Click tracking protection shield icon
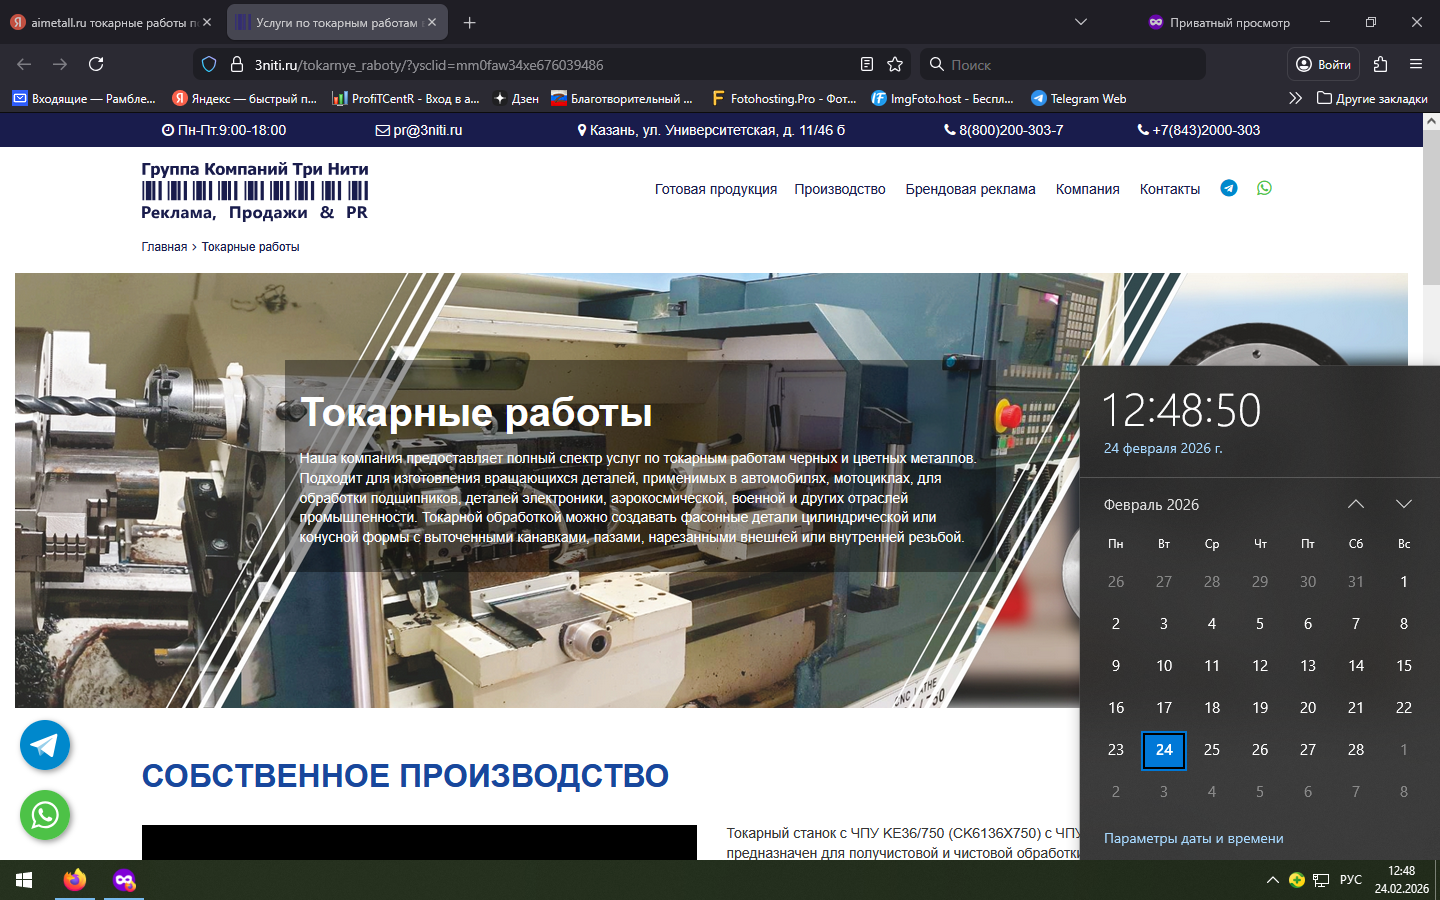This screenshot has width=1440, height=900. (x=209, y=64)
